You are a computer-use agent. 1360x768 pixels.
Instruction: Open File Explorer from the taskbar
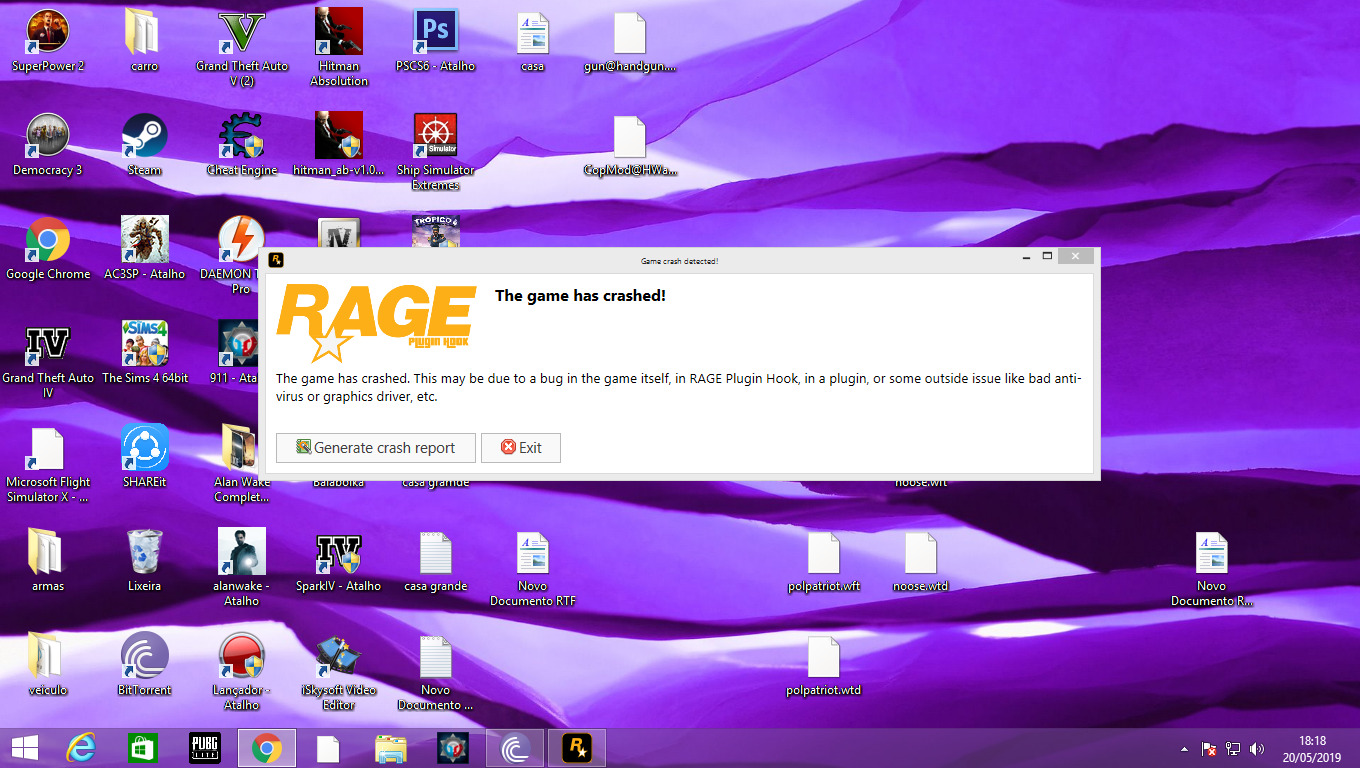[390, 748]
